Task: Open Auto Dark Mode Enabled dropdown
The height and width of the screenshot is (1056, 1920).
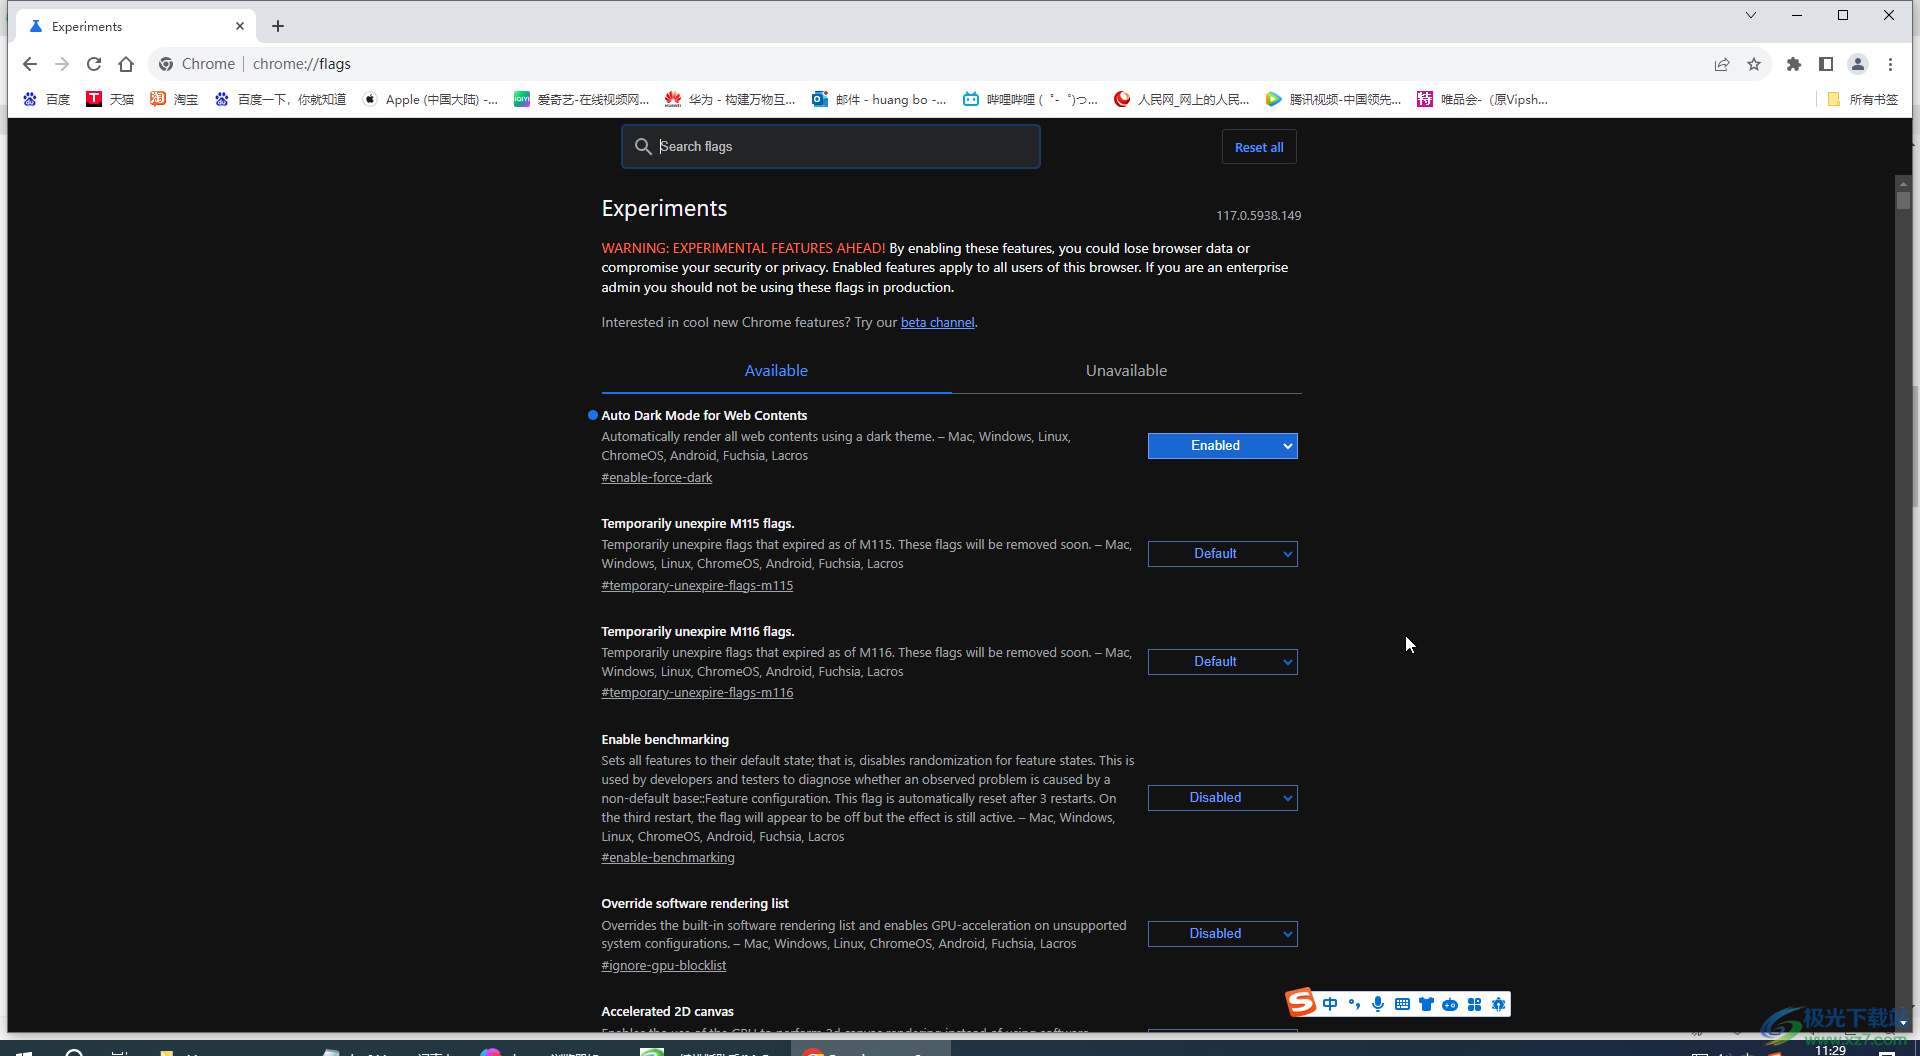Action: [x=1222, y=446]
